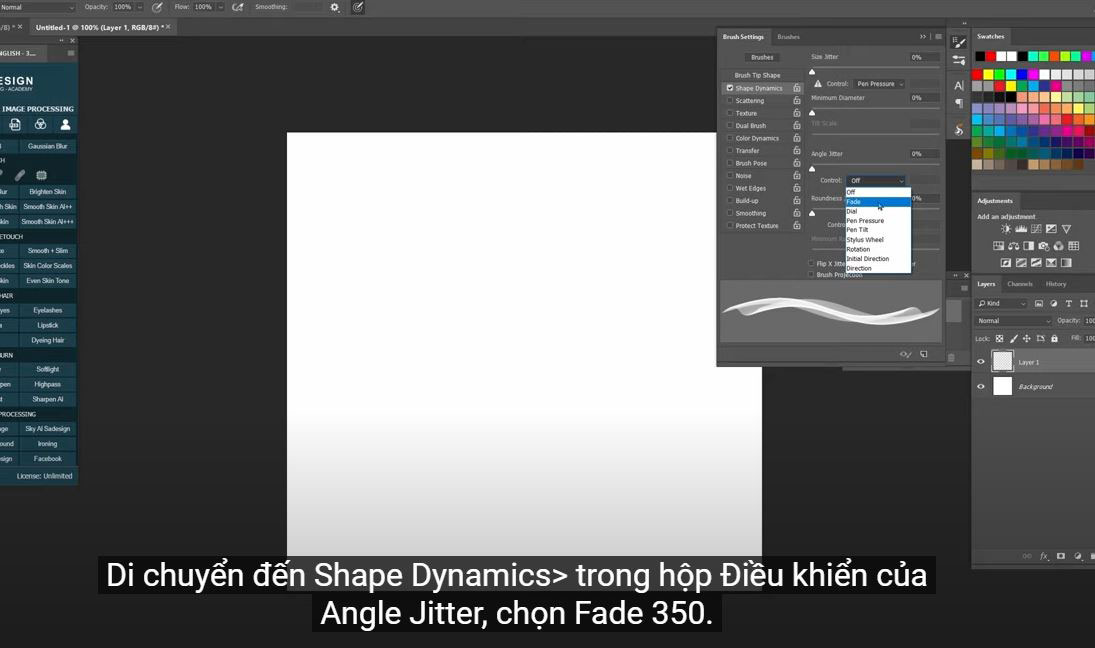1095x648 pixels.
Task: Click the Color Balance adjustment icon
Action: 1013,246
